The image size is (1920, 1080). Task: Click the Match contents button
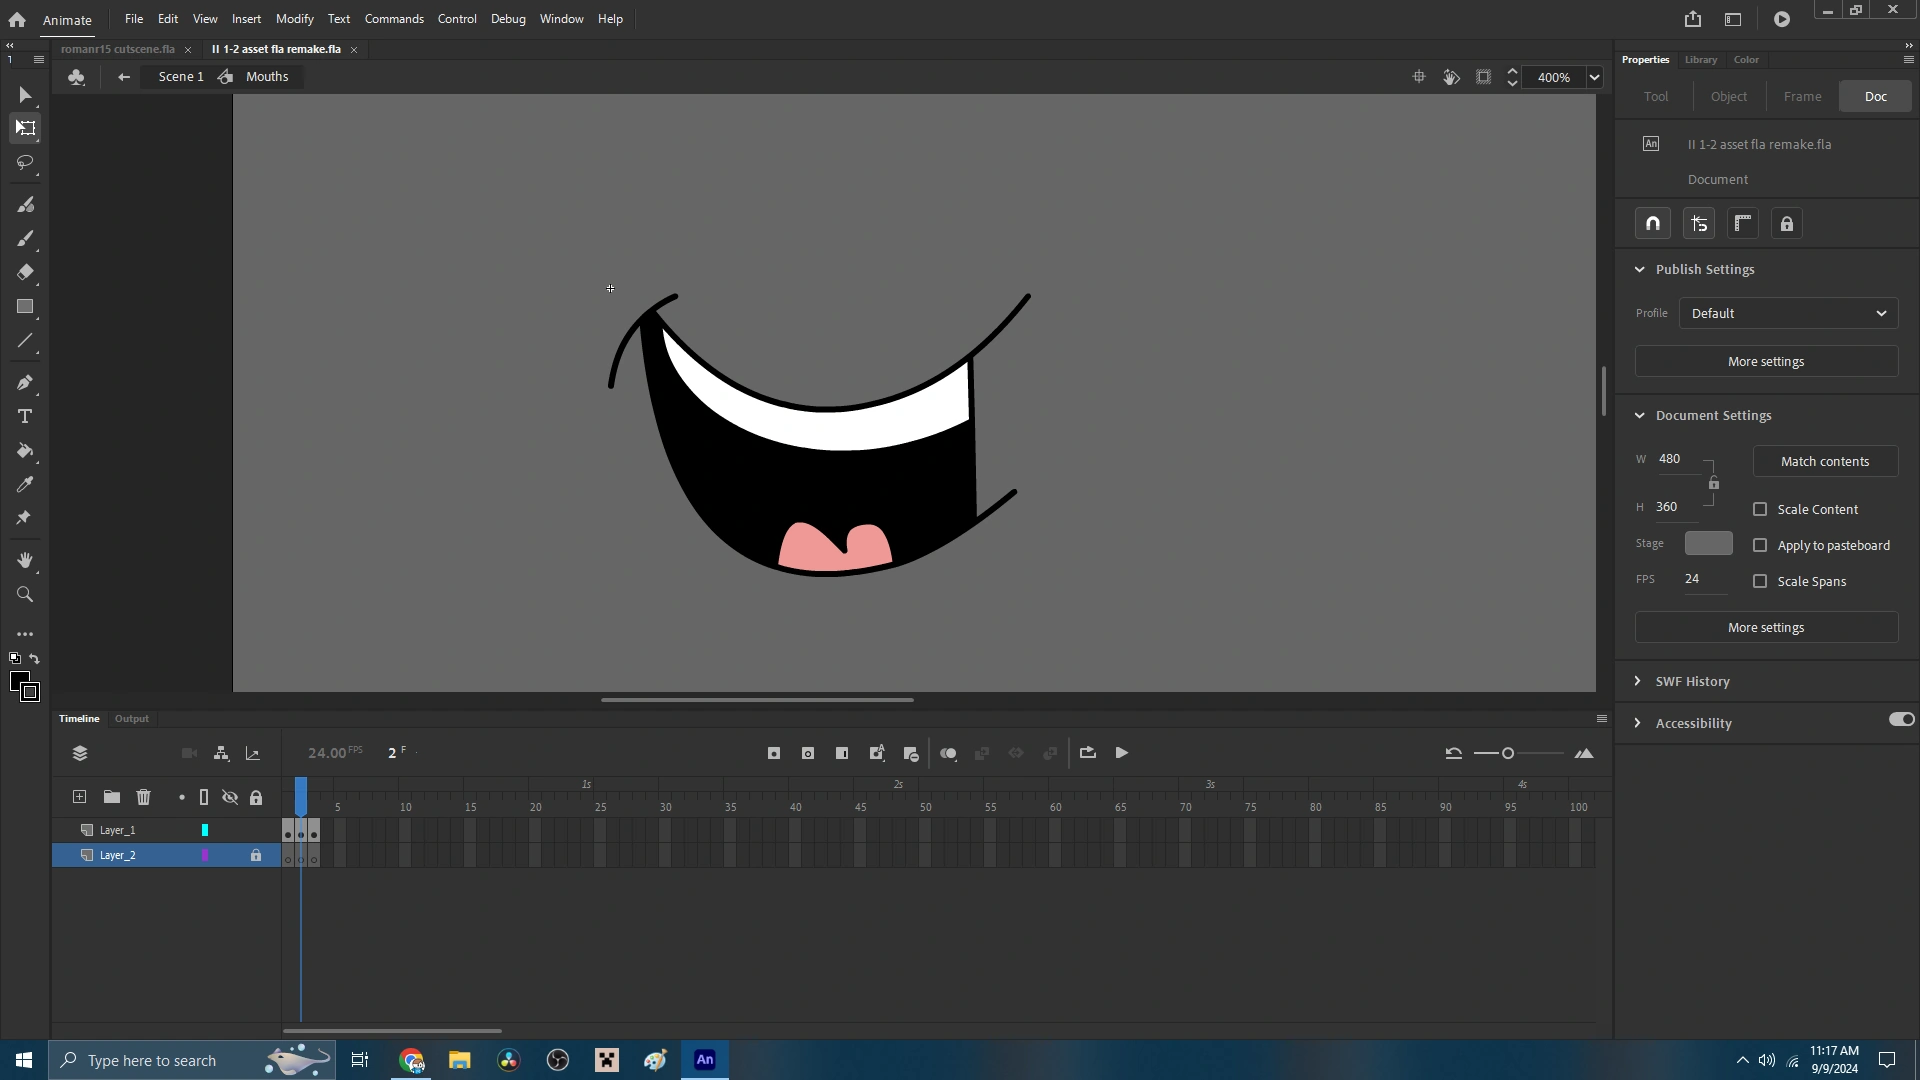(x=1825, y=461)
